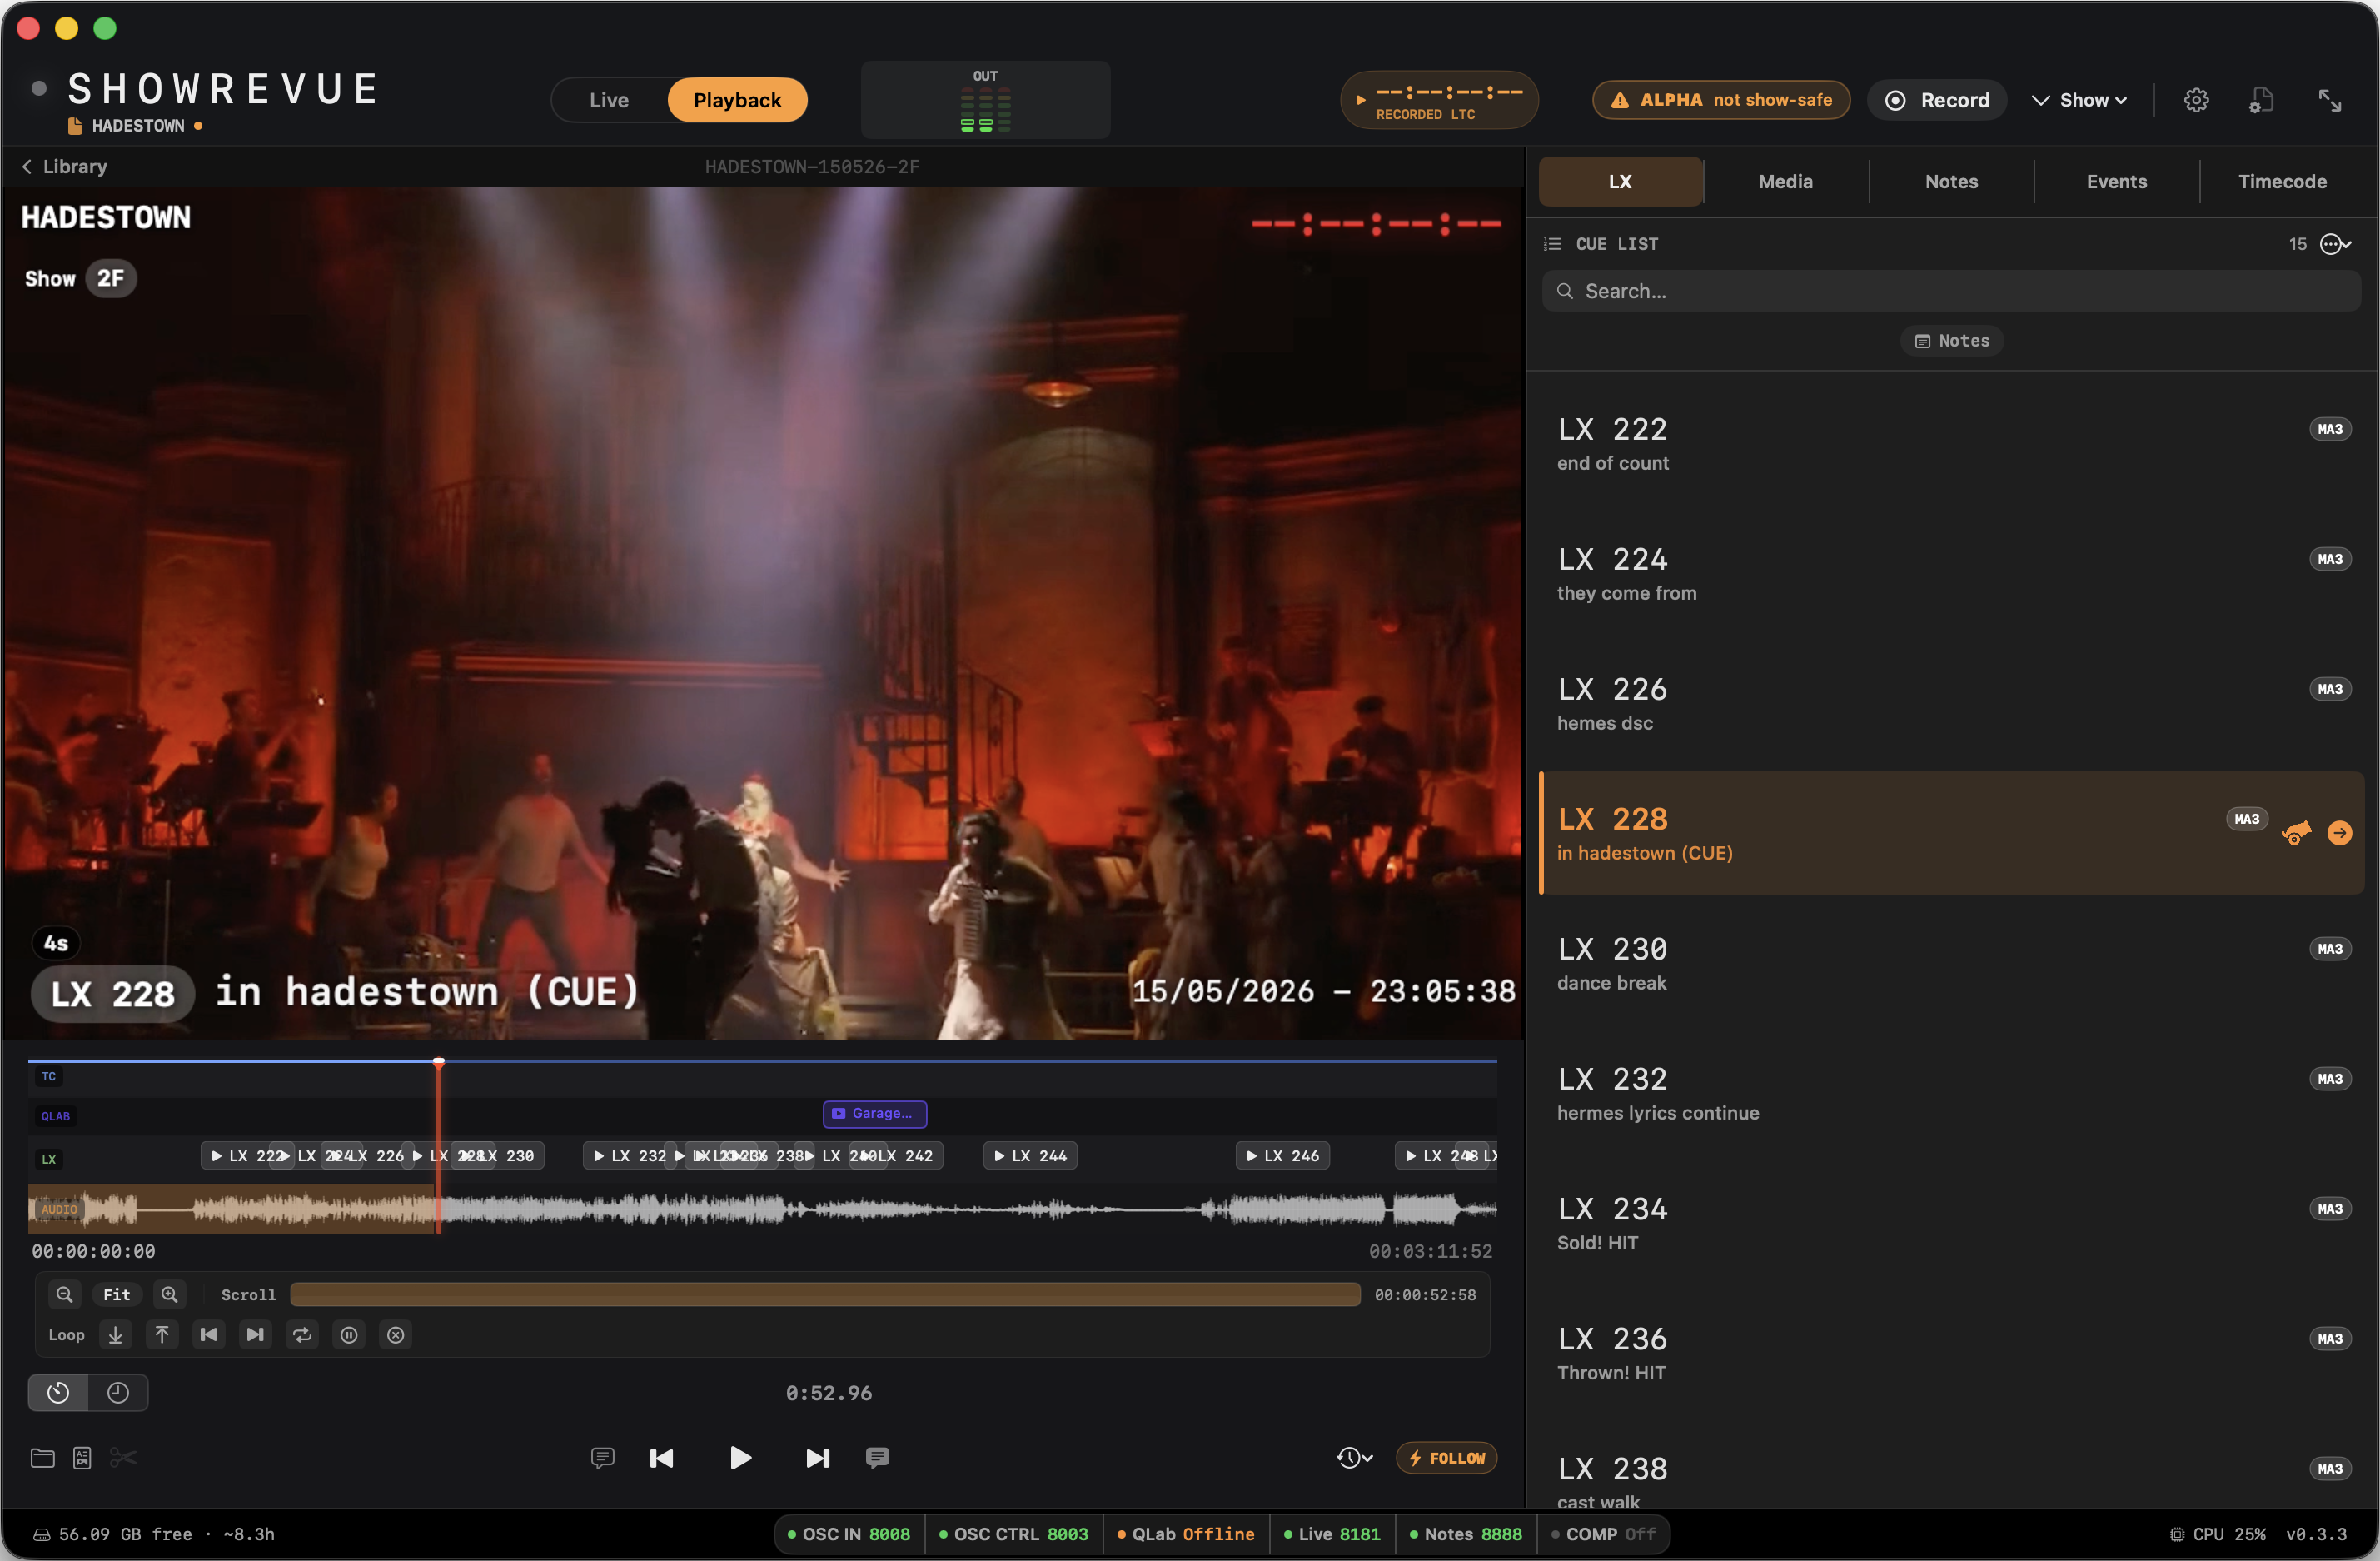Screen dimensions: 2380x1561
Task: Click Live 8181 status indicator
Action: click(1333, 1534)
